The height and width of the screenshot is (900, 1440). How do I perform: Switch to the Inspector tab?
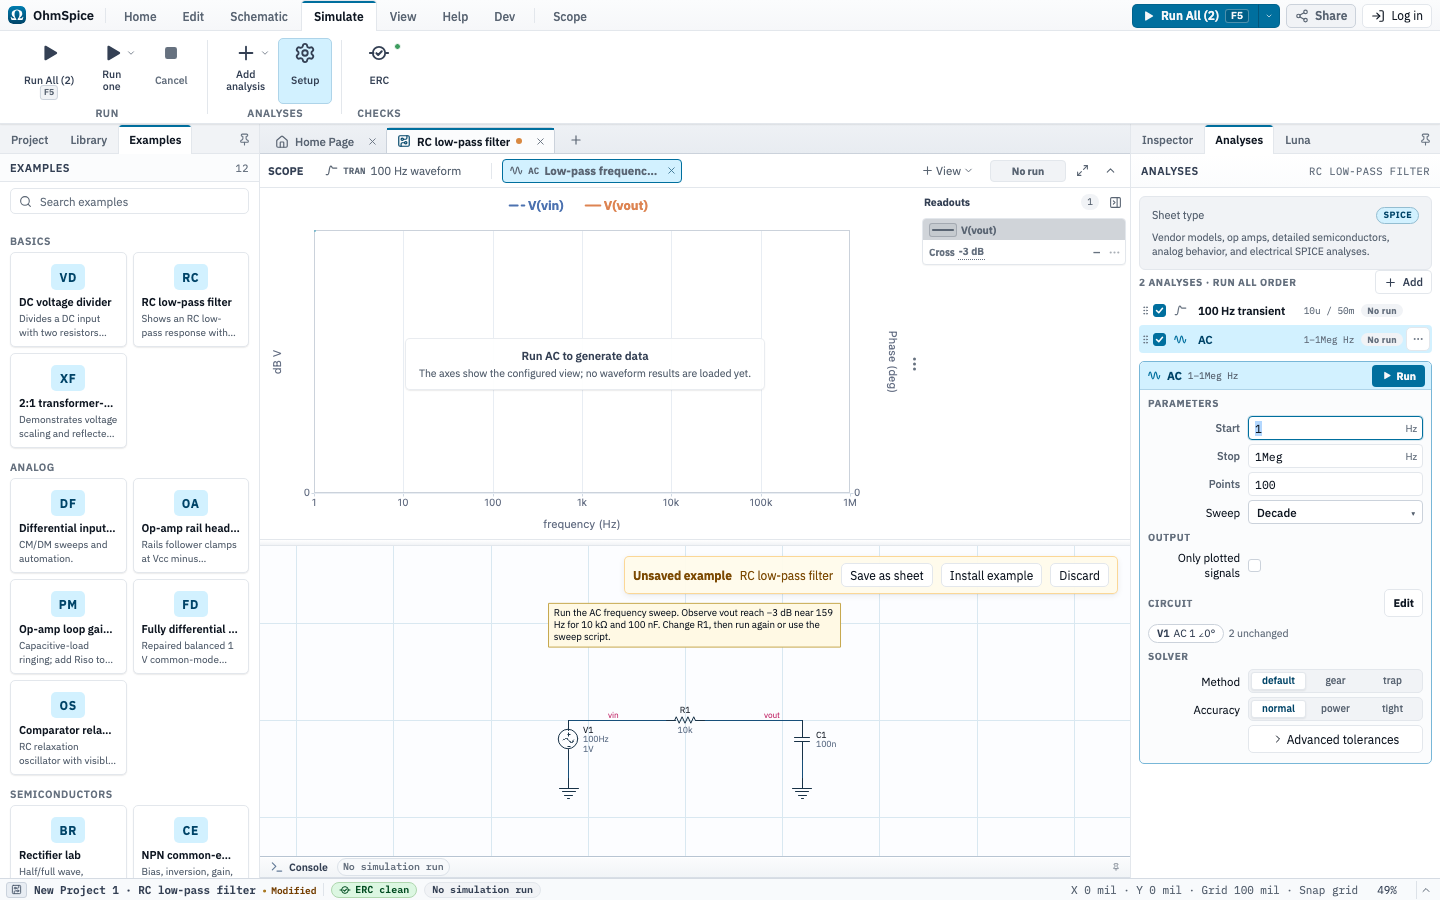pyautogui.click(x=1167, y=140)
